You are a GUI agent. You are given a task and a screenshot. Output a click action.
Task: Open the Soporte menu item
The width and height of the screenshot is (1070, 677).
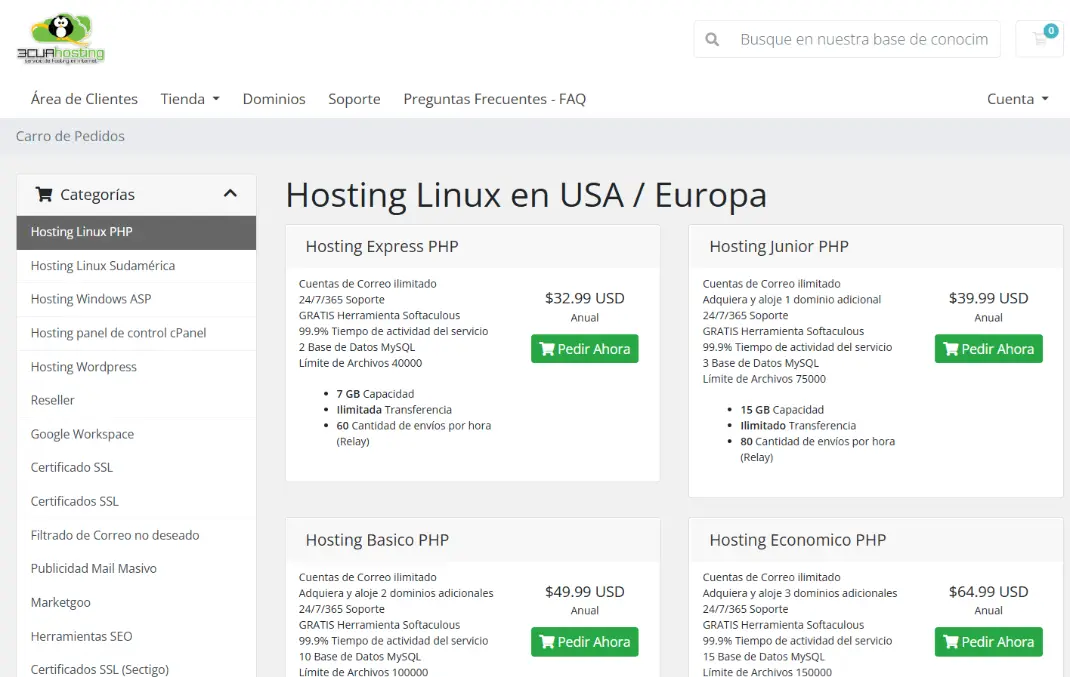point(354,99)
